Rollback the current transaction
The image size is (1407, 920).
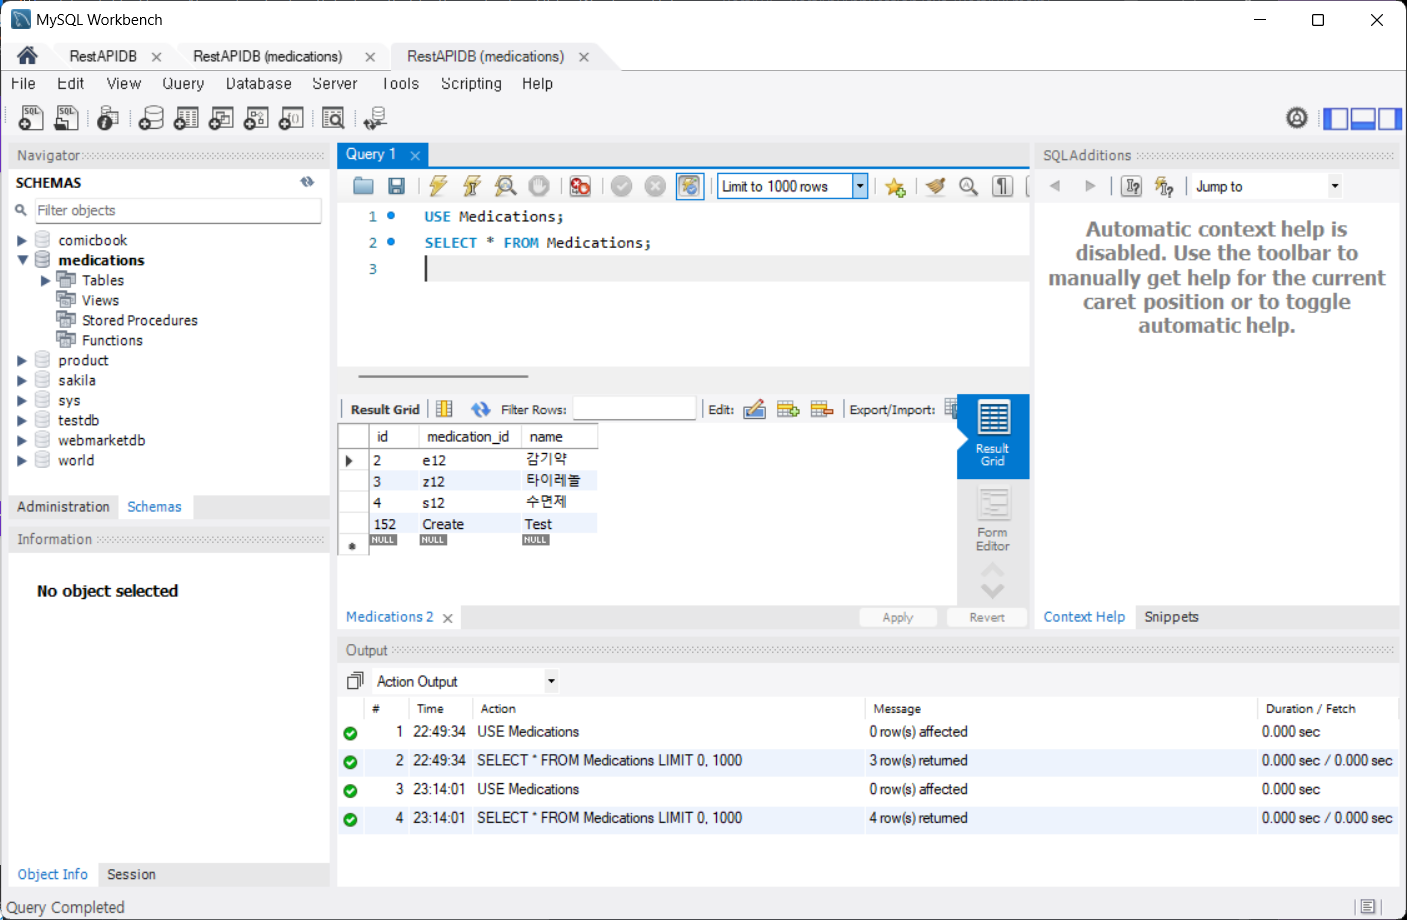[655, 186]
